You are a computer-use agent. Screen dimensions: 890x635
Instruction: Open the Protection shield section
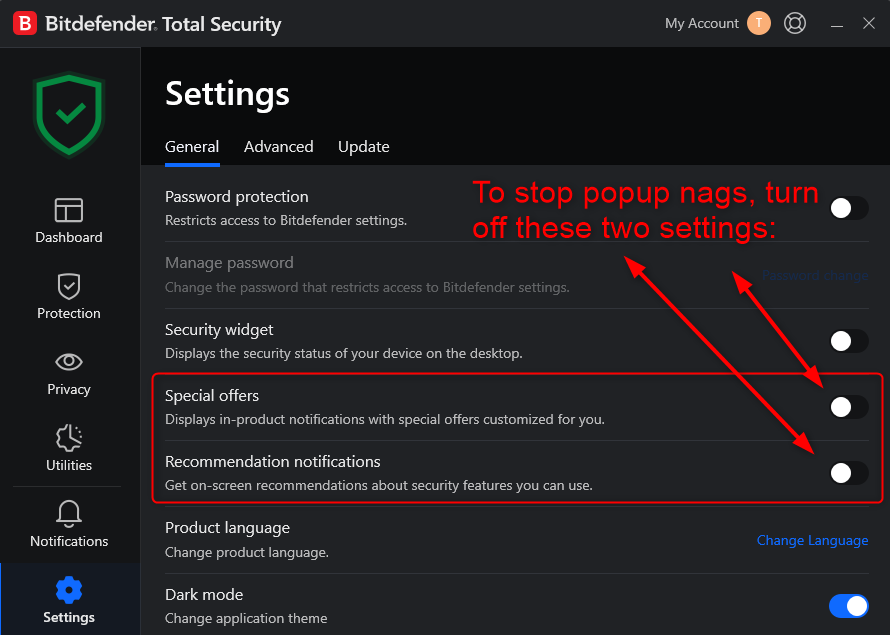point(69,297)
